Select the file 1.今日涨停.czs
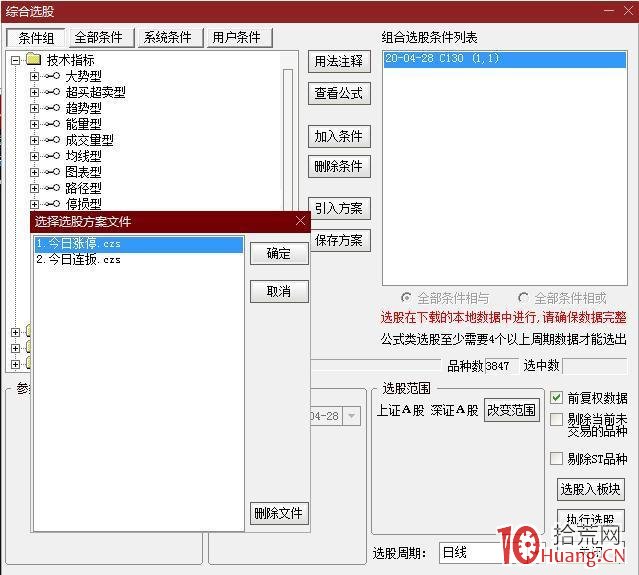The height and width of the screenshot is (575, 639). click(139, 244)
